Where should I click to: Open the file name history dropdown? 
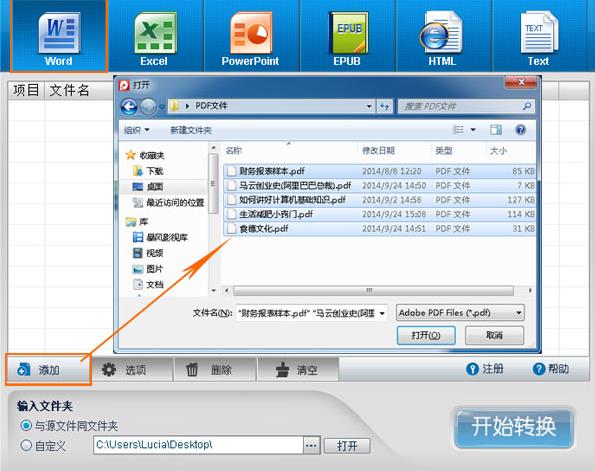tap(382, 313)
